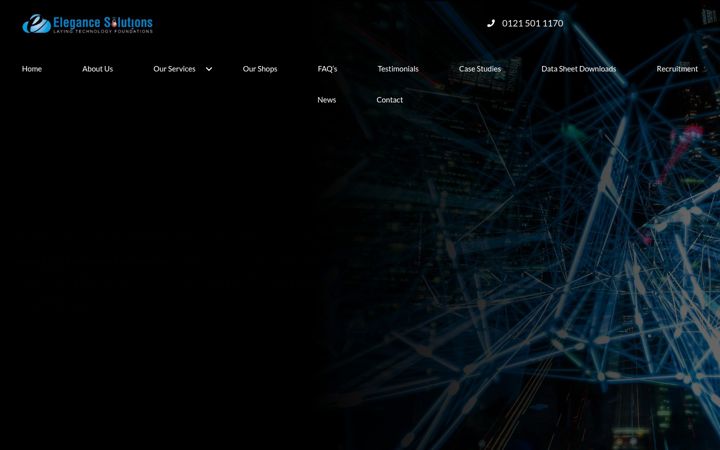The image size is (720, 450).
Task: Navigate to Our Shops
Action: 260,69
